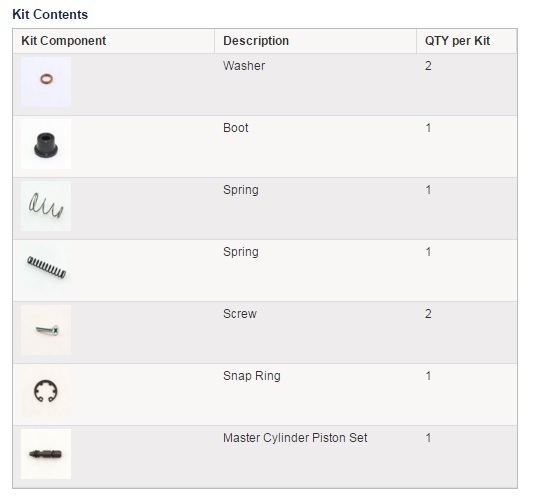533x496 pixels.
Task: Click the Snap Ring description text
Action: [252, 376]
